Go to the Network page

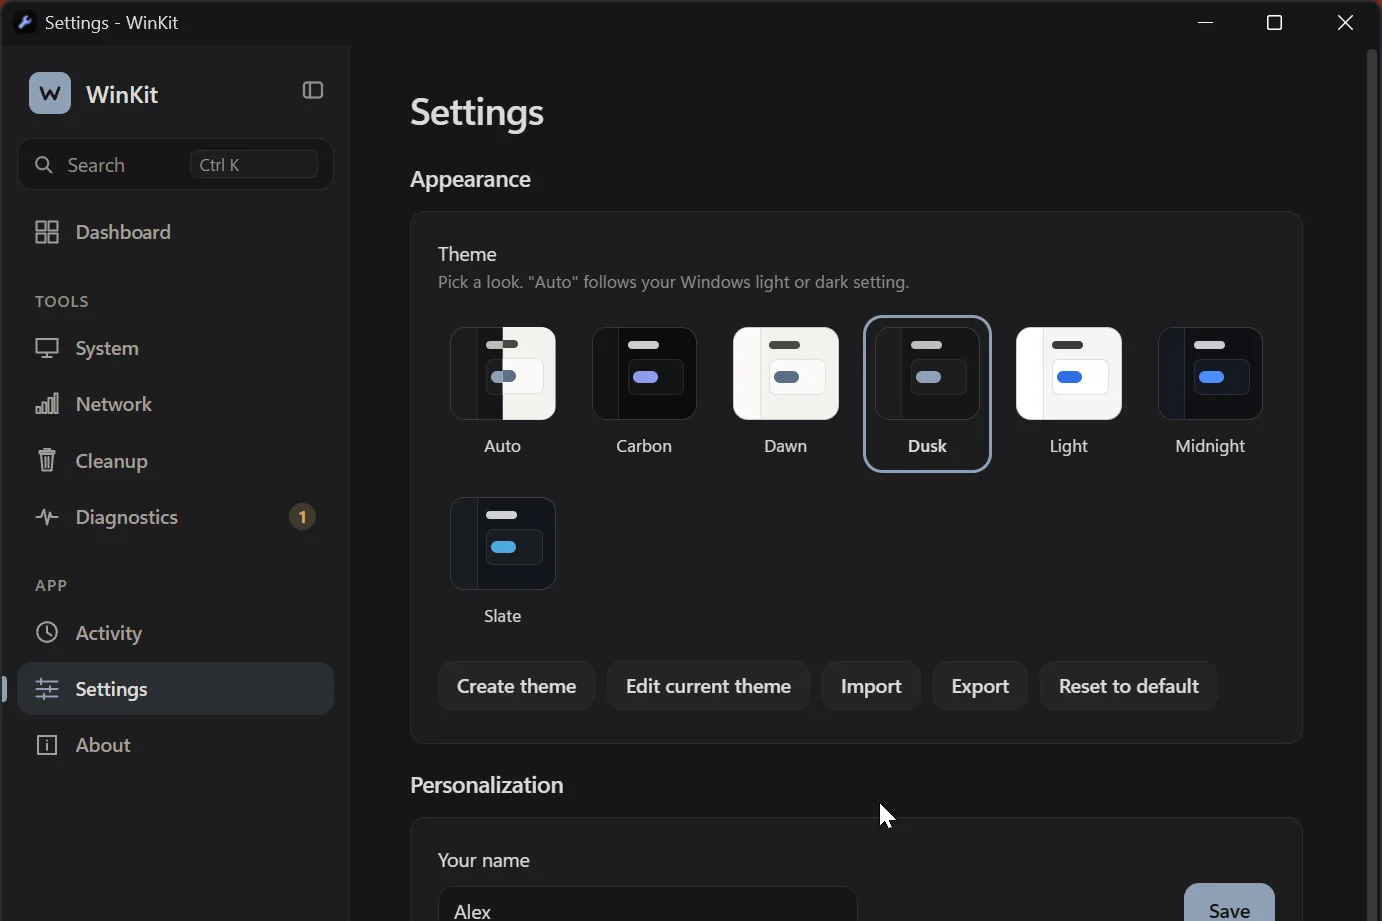click(x=176, y=405)
